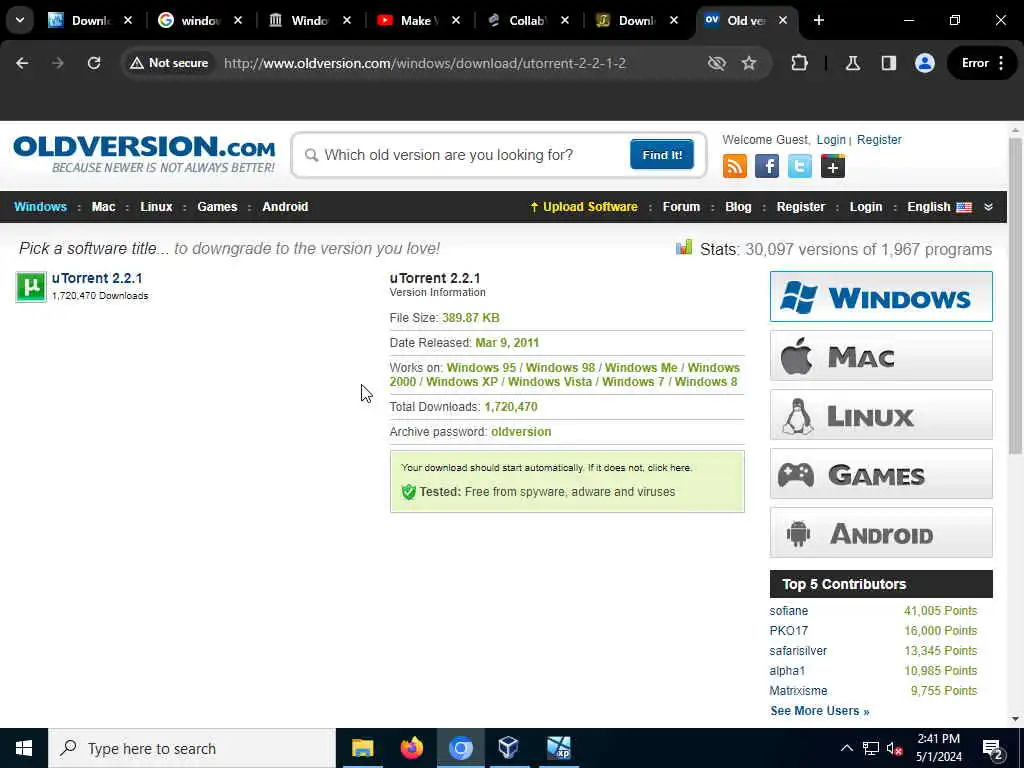This screenshot has width=1024, height=768.
Task: Open the network tray icon
Action: pos(871,749)
